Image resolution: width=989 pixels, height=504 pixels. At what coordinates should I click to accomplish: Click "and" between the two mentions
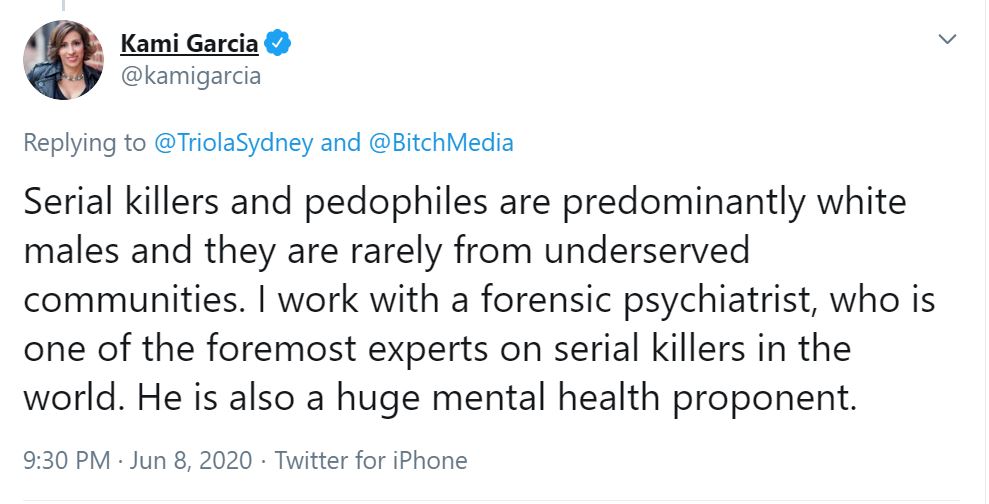click(x=340, y=142)
